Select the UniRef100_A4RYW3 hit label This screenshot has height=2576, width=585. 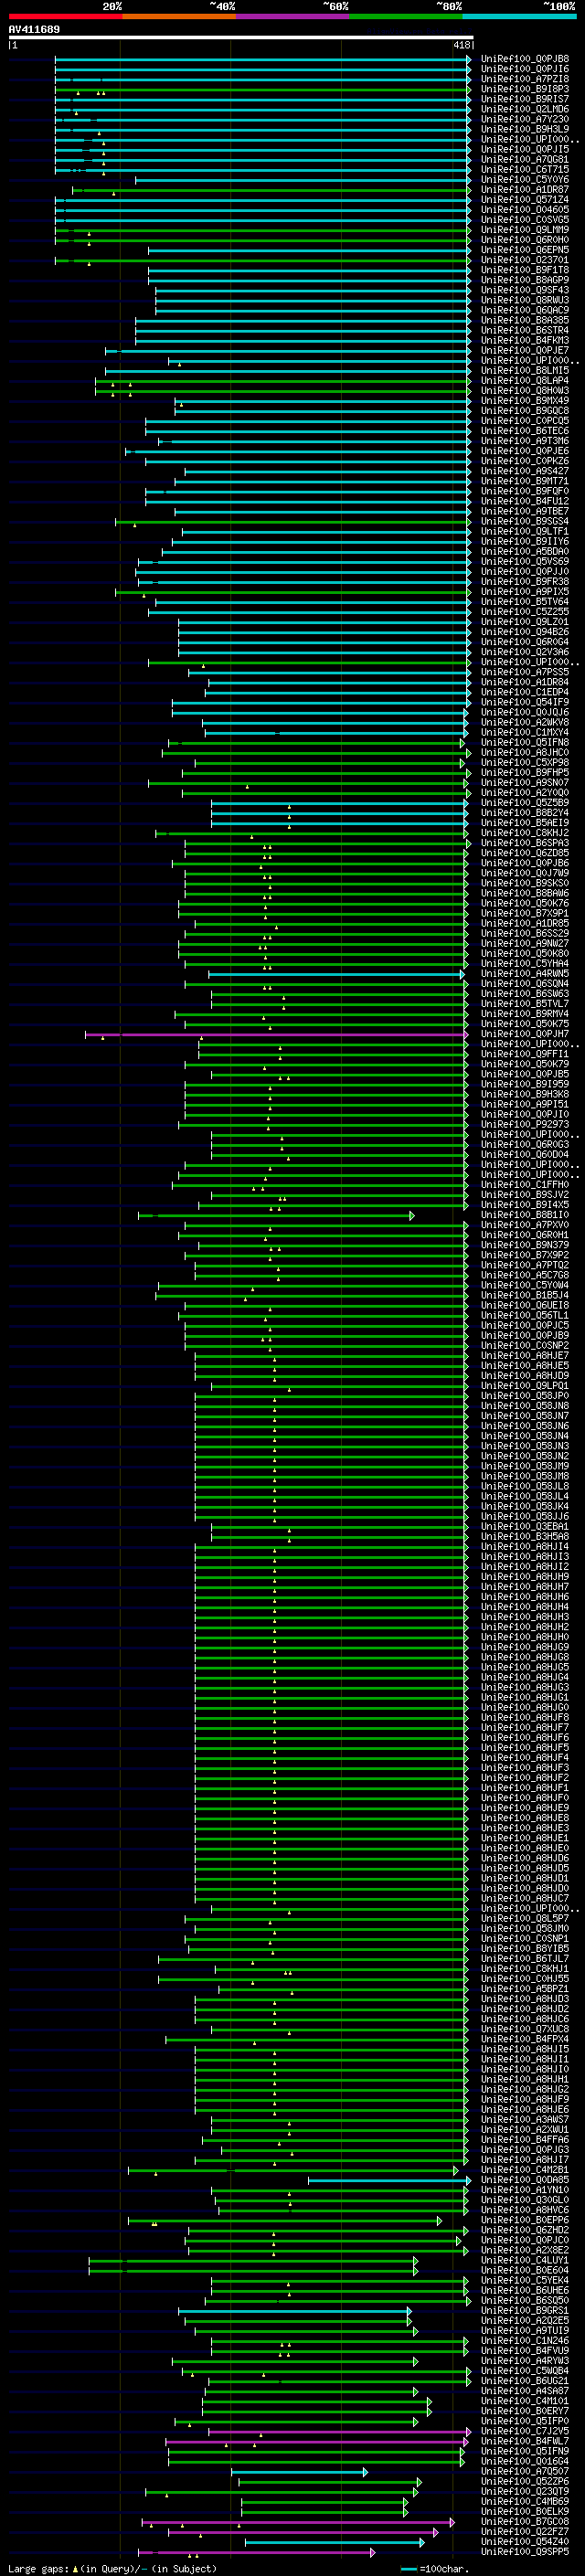click(x=525, y=2360)
